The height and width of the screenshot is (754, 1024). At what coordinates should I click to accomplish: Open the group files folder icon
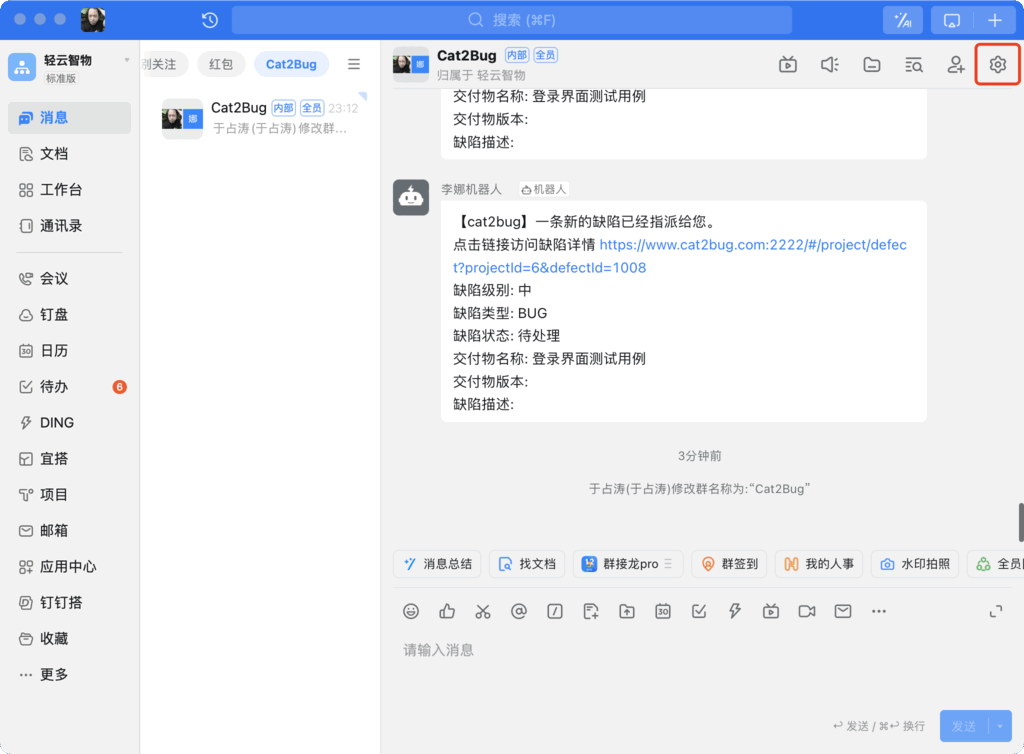click(x=871, y=65)
